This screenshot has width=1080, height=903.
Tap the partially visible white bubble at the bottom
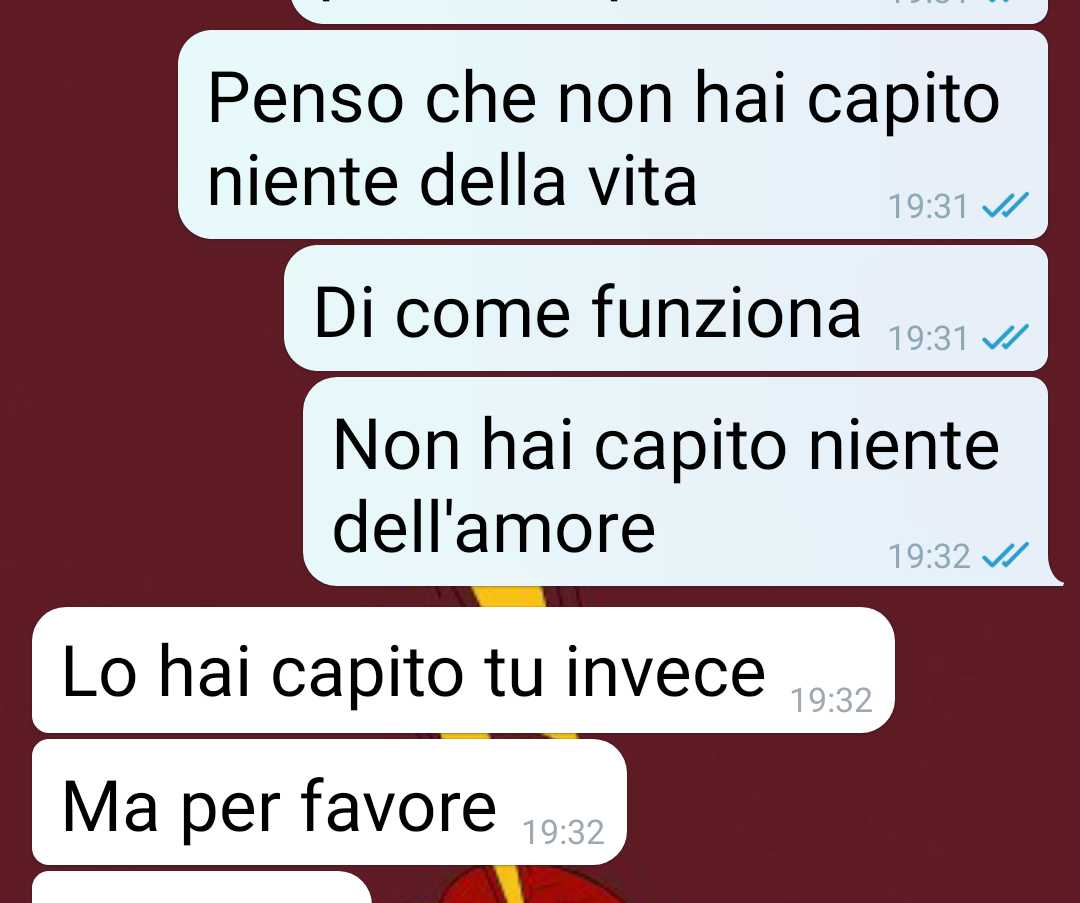tap(202, 887)
